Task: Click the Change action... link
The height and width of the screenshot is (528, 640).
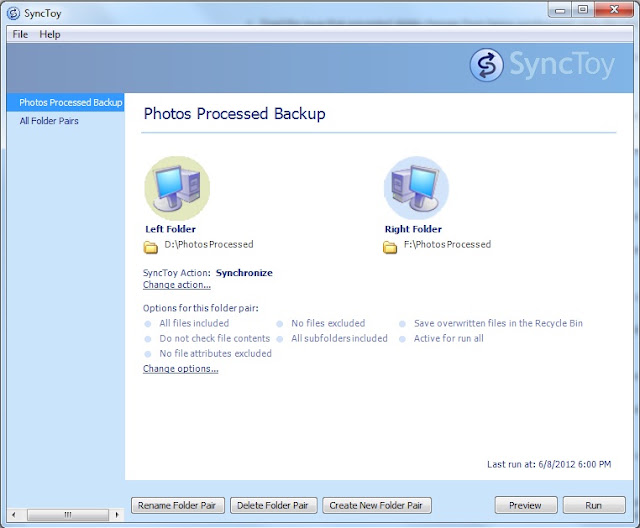Action: [x=177, y=285]
